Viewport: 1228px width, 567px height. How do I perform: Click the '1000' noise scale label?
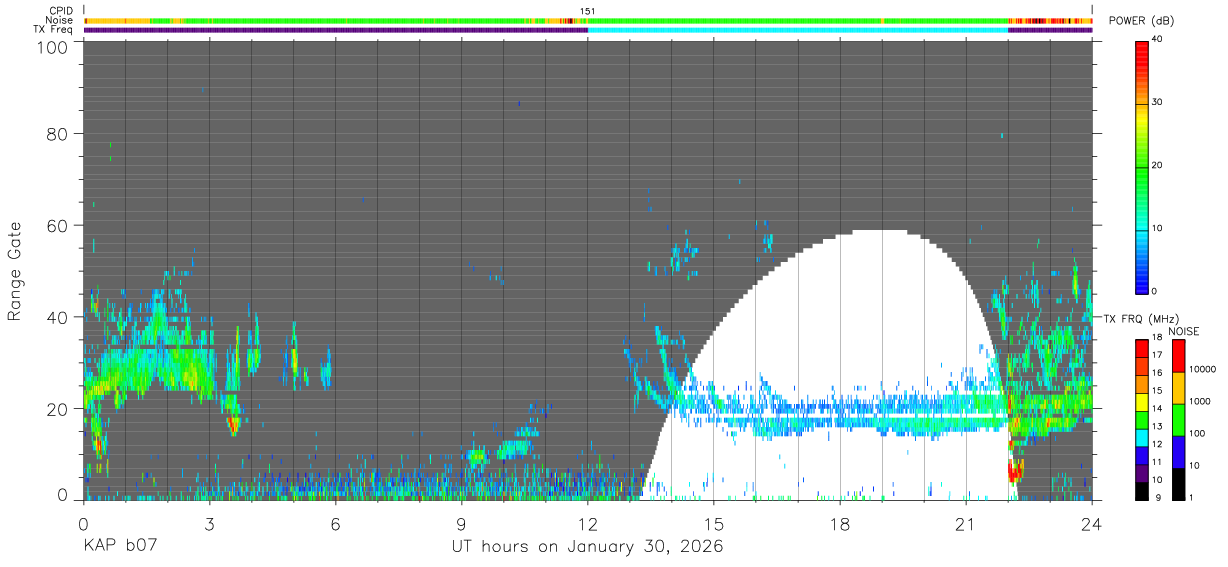(x=1201, y=401)
